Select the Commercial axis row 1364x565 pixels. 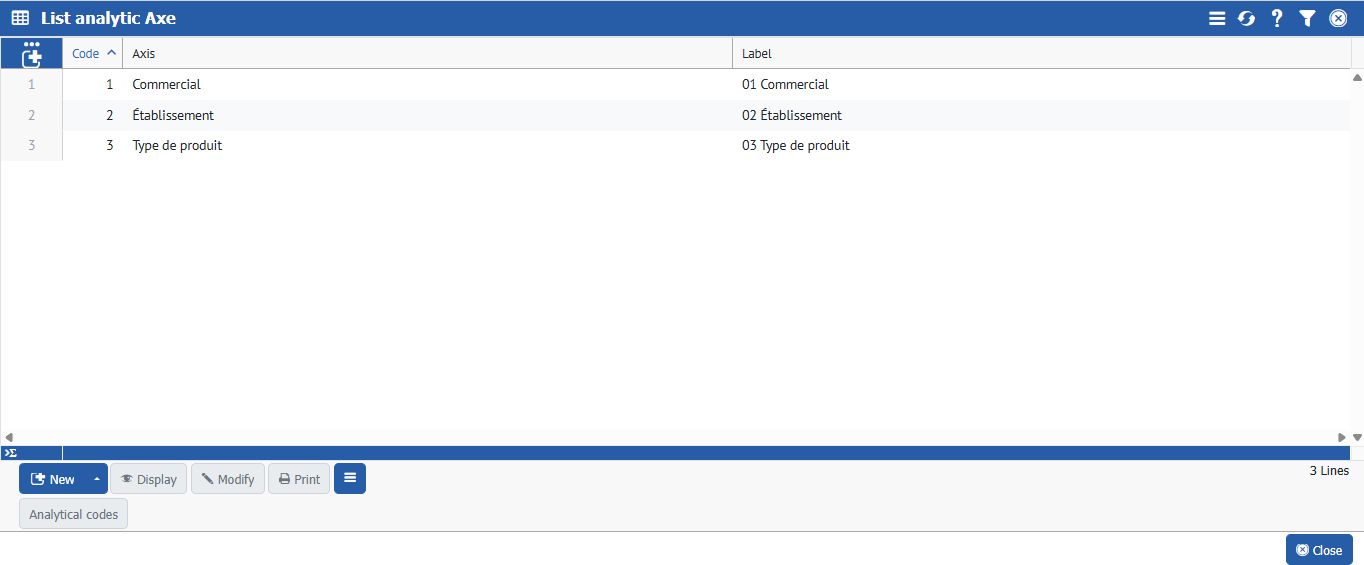coord(167,85)
